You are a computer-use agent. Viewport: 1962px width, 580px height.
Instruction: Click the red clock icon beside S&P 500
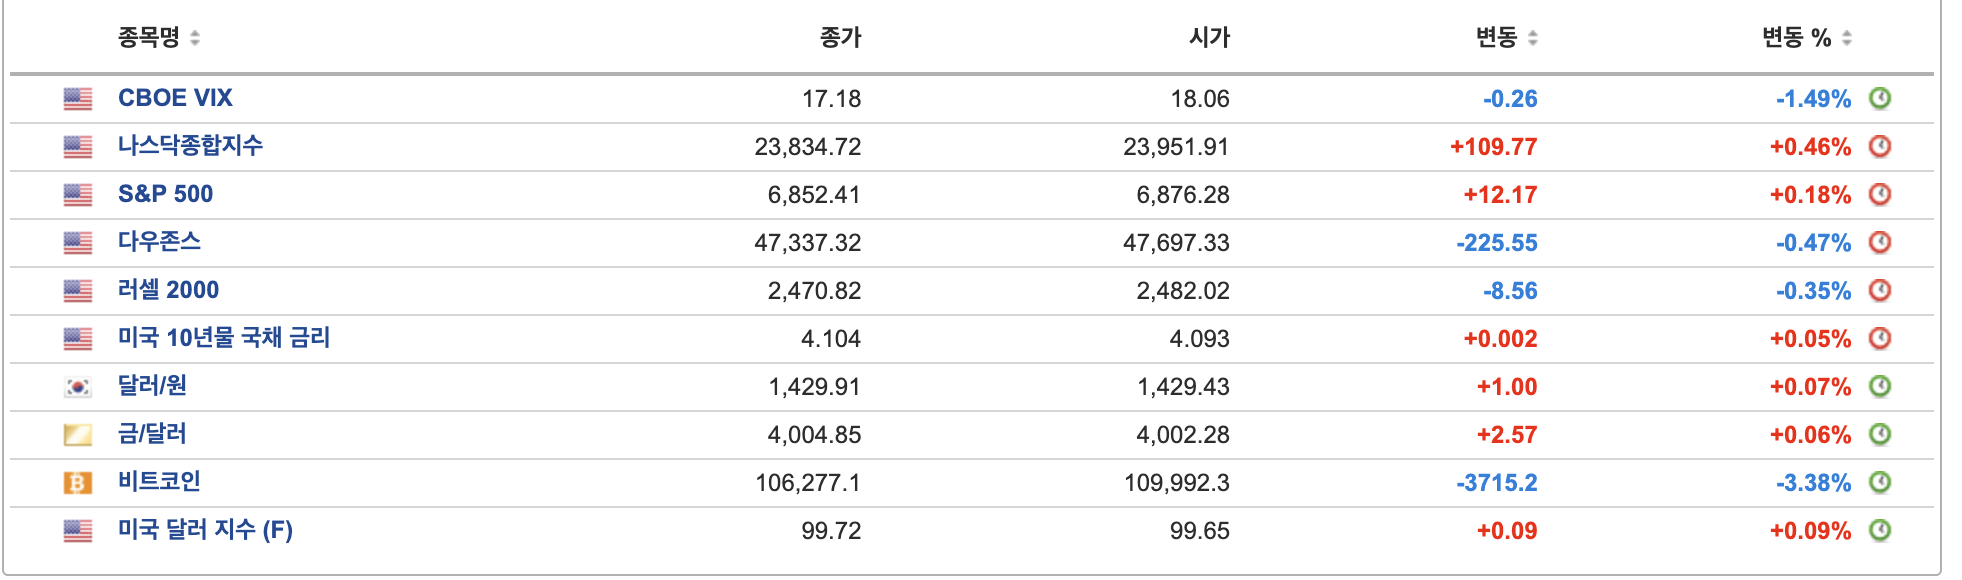click(1880, 194)
